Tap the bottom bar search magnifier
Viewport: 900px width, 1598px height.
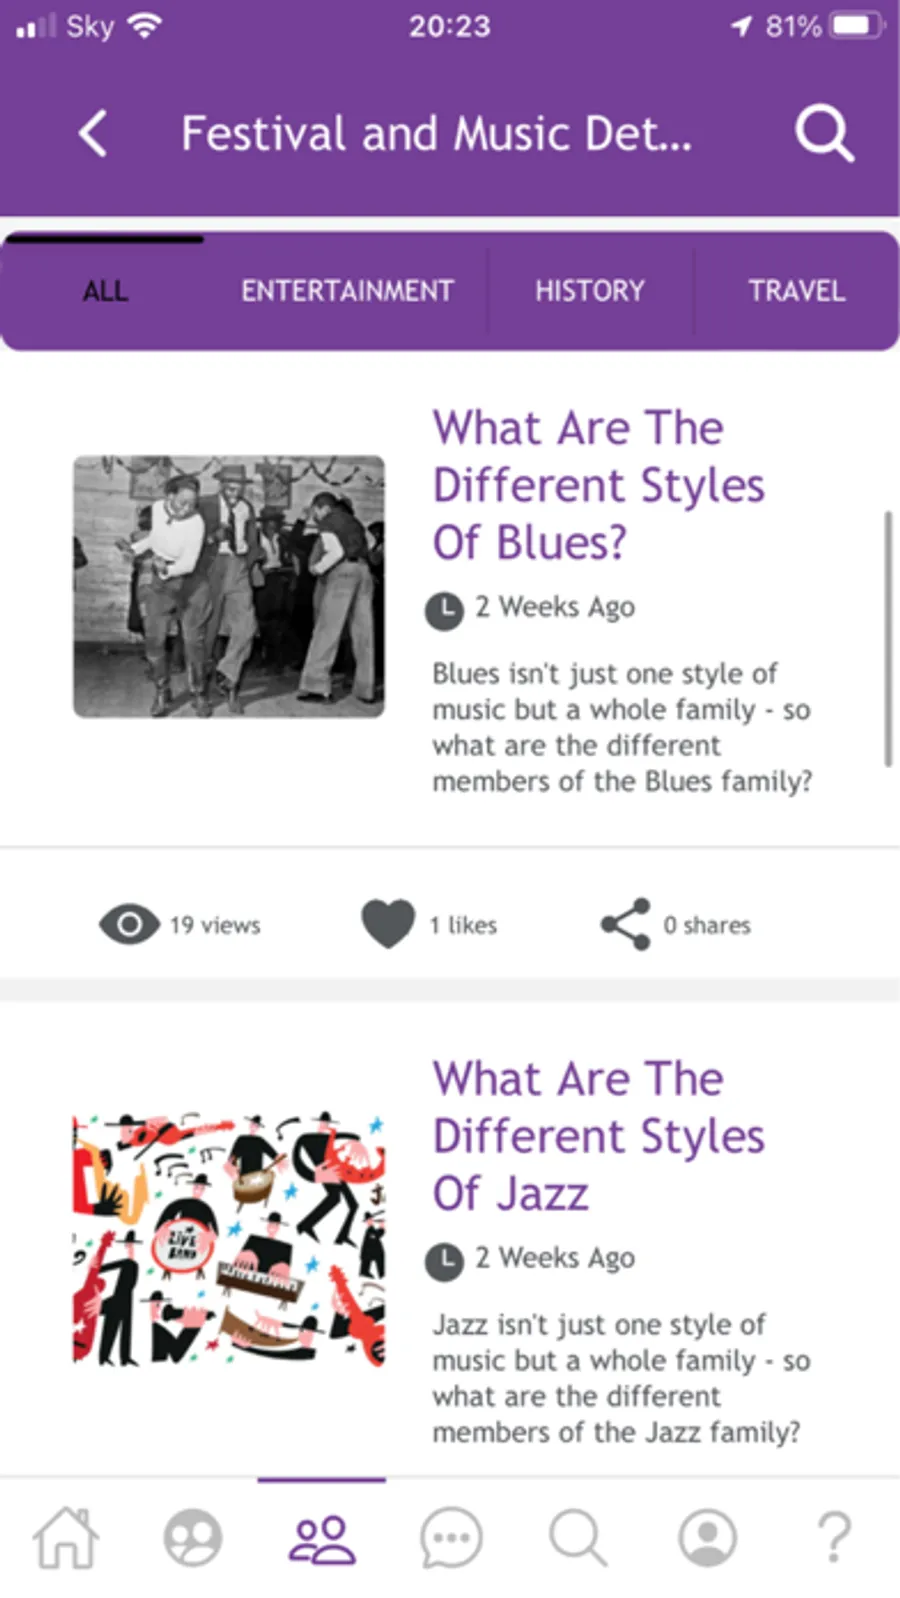pyautogui.click(x=578, y=1538)
